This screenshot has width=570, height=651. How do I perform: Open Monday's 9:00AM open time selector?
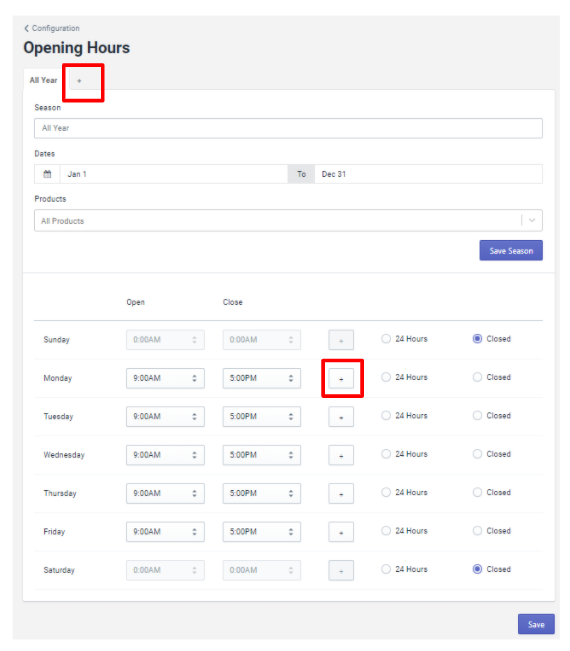[x=165, y=378]
